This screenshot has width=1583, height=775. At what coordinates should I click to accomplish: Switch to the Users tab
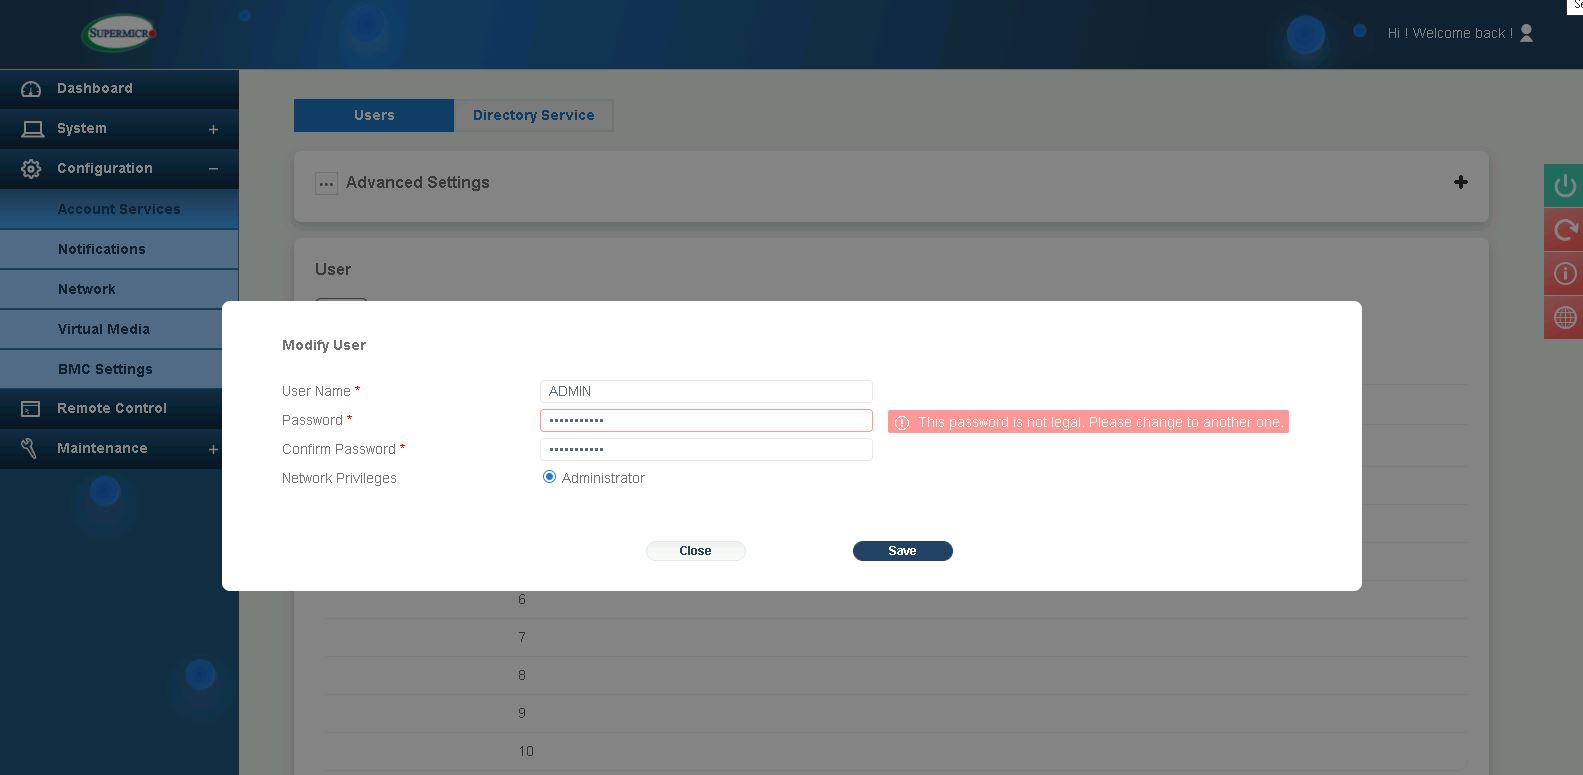coord(374,115)
